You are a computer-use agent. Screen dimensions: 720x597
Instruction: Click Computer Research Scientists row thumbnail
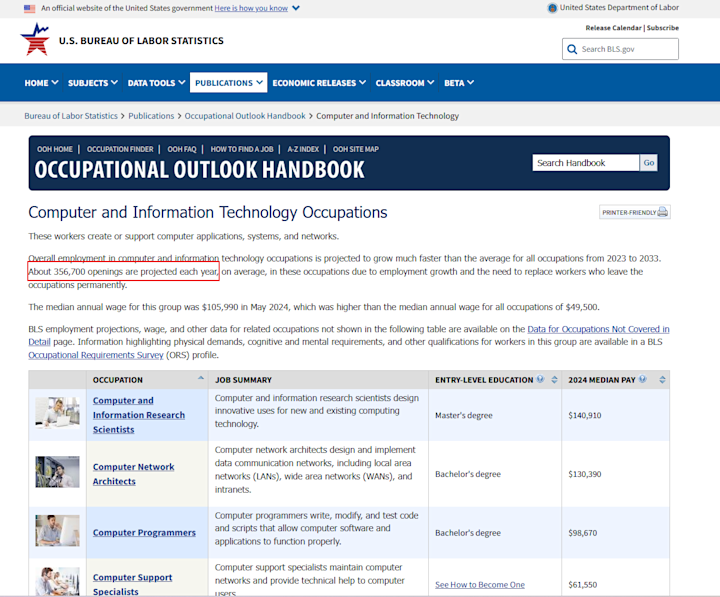[x=57, y=412]
